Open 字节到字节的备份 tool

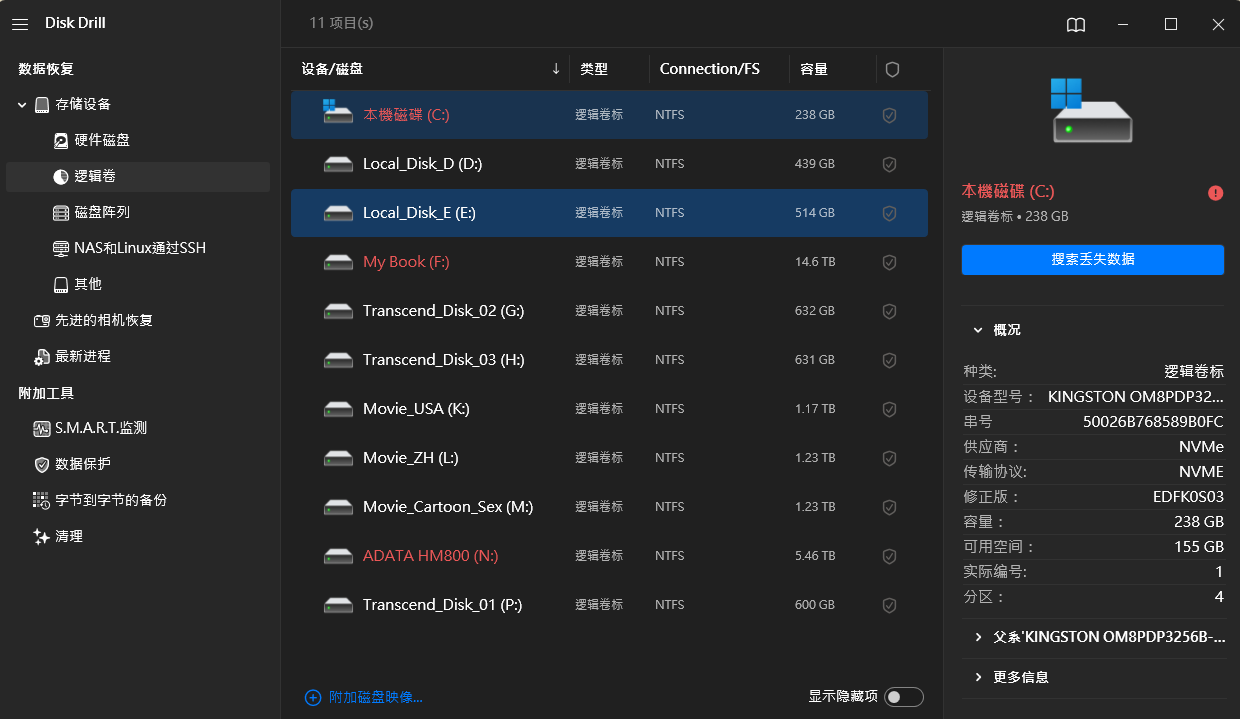(x=110, y=500)
